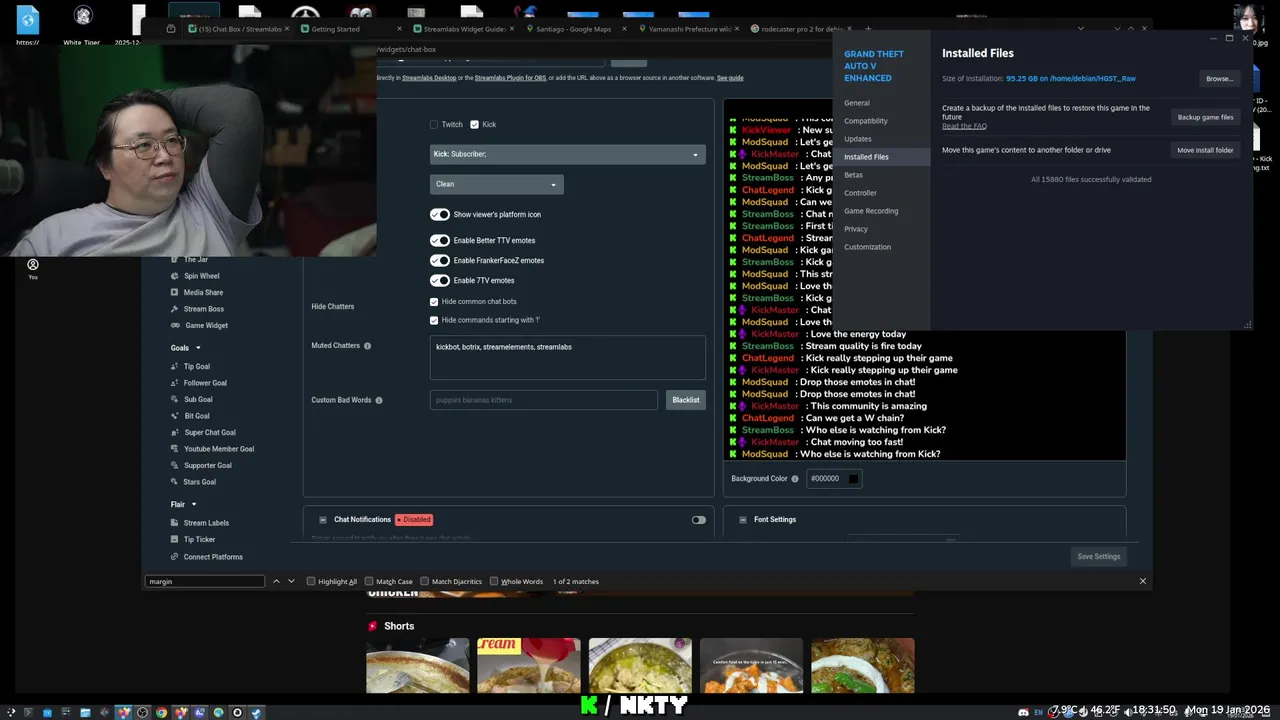Open the White Tiger desktop icon
The height and width of the screenshot is (720, 1280).
pyautogui.click(x=83, y=24)
